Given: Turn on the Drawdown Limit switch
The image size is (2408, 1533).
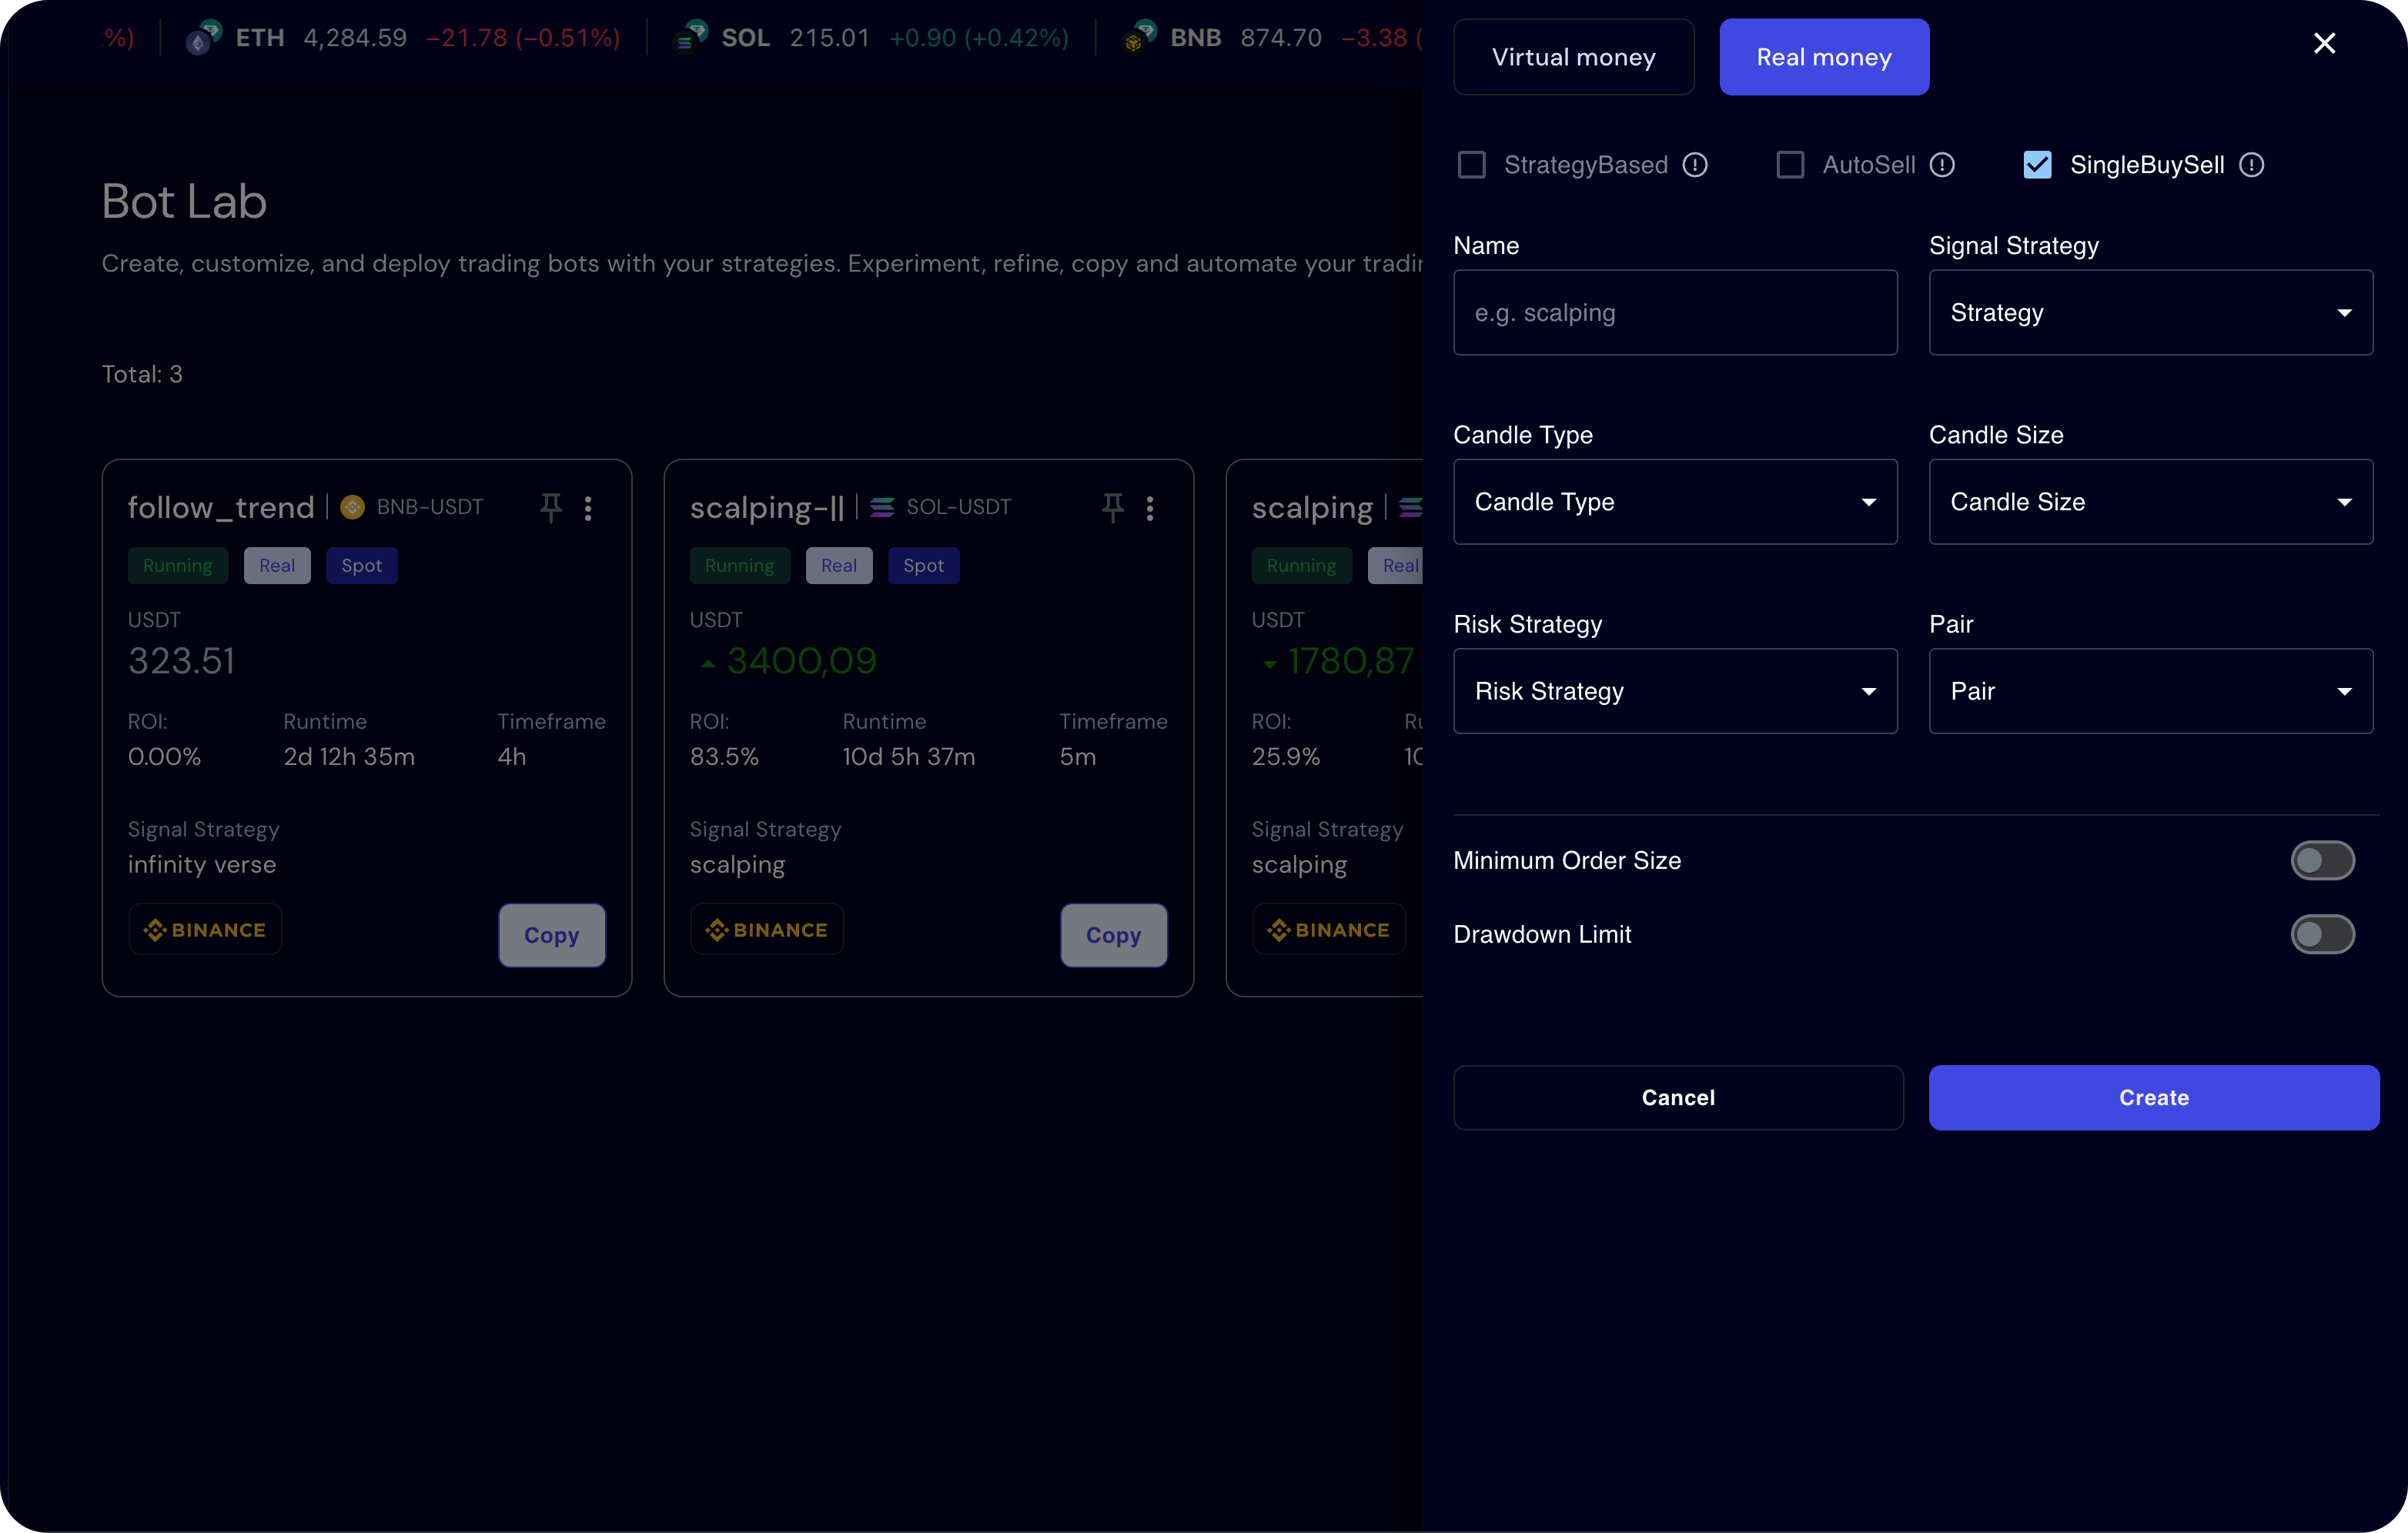Looking at the screenshot, I should click(x=2322, y=934).
